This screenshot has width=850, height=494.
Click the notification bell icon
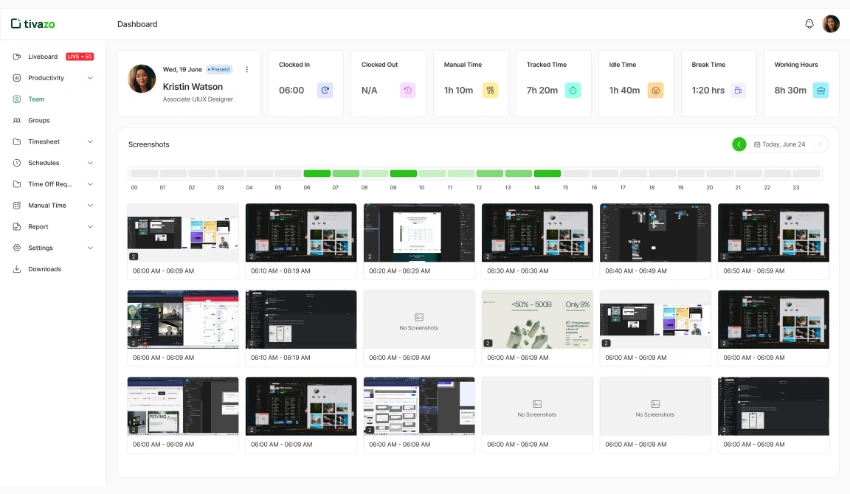(x=809, y=24)
